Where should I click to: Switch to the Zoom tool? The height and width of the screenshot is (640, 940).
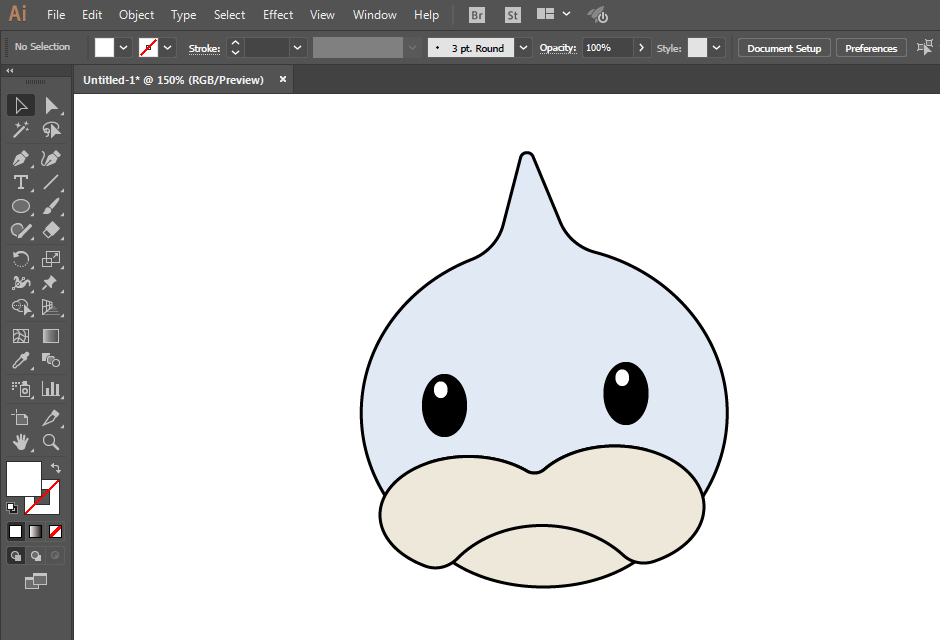(x=51, y=441)
